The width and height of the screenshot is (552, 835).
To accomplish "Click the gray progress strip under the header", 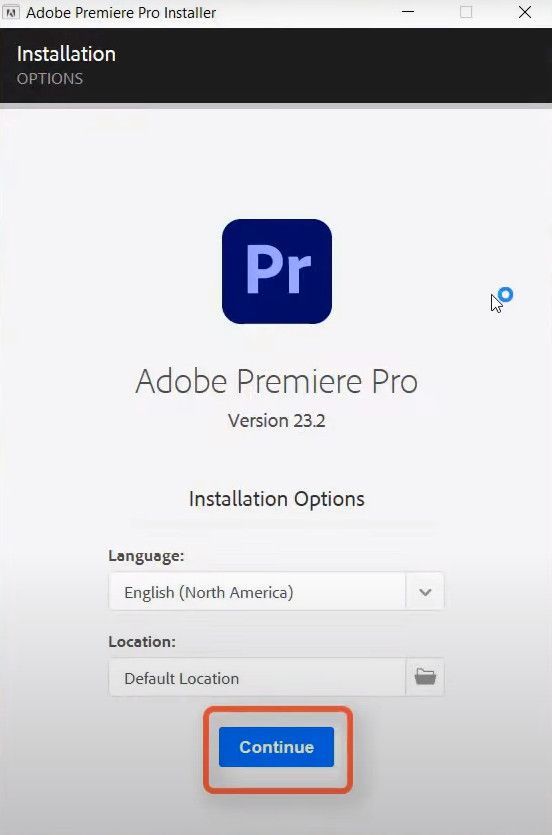I will click(x=276, y=105).
